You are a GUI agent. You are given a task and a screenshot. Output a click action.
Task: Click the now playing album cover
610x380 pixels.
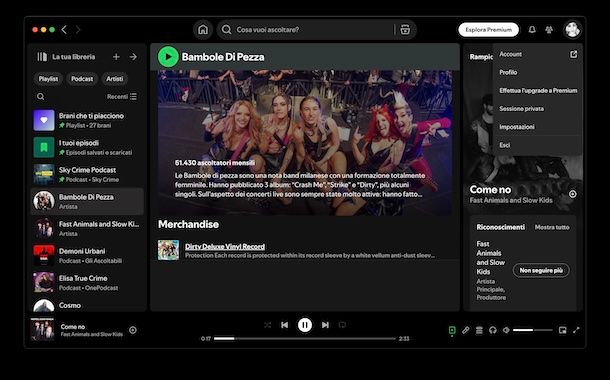pyautogui.click(x=42, y=330)
